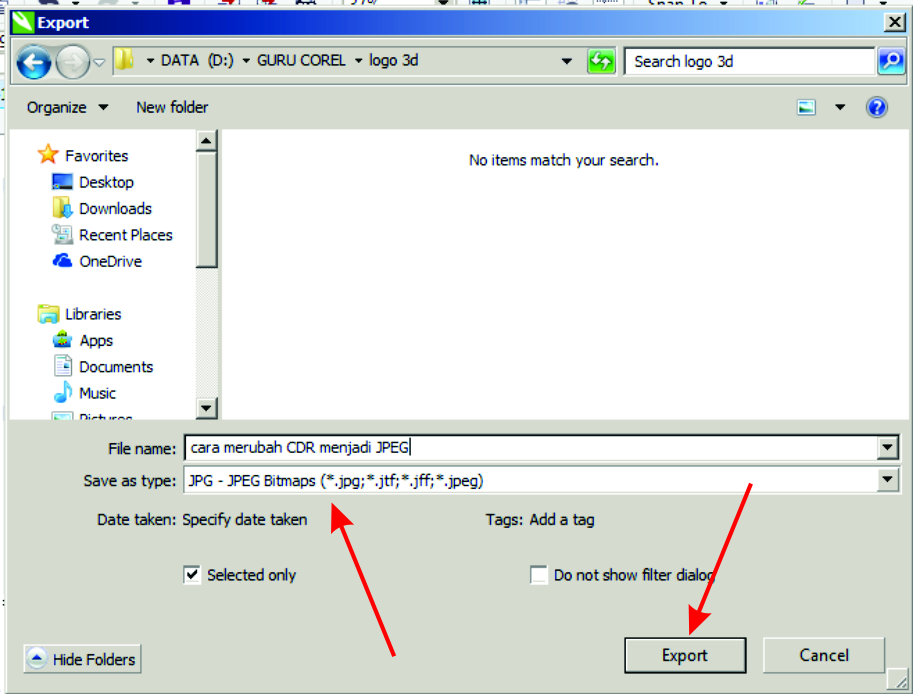This screenshot has height=694, width=913.
Task: Change the folder view using the views icon
Action: pyautogui.click(x=806, y=107)
